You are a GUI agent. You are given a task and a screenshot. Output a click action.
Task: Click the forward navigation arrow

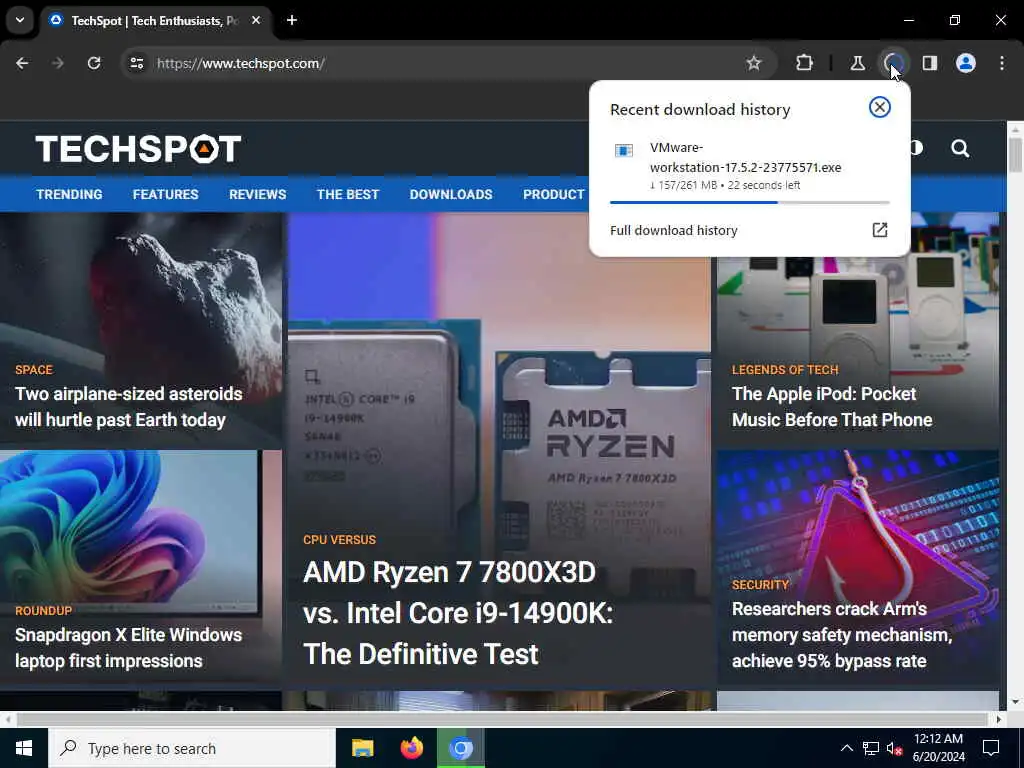57,63
